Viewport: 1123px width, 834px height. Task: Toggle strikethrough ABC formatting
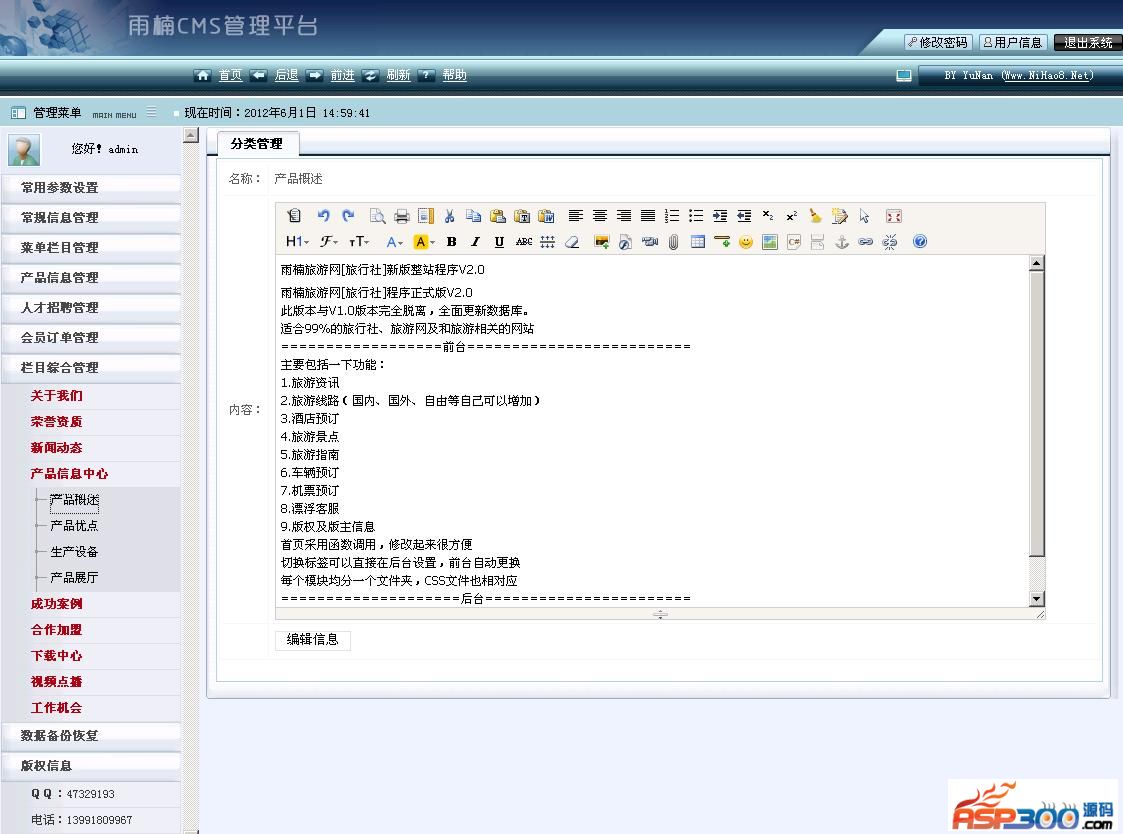coord(524,241)
